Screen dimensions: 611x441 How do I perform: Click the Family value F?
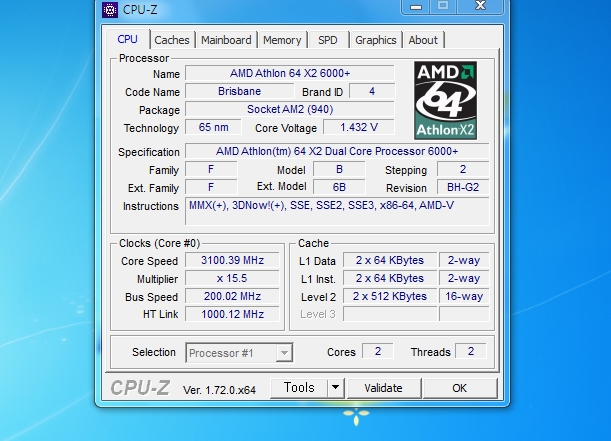coord(211,169)
